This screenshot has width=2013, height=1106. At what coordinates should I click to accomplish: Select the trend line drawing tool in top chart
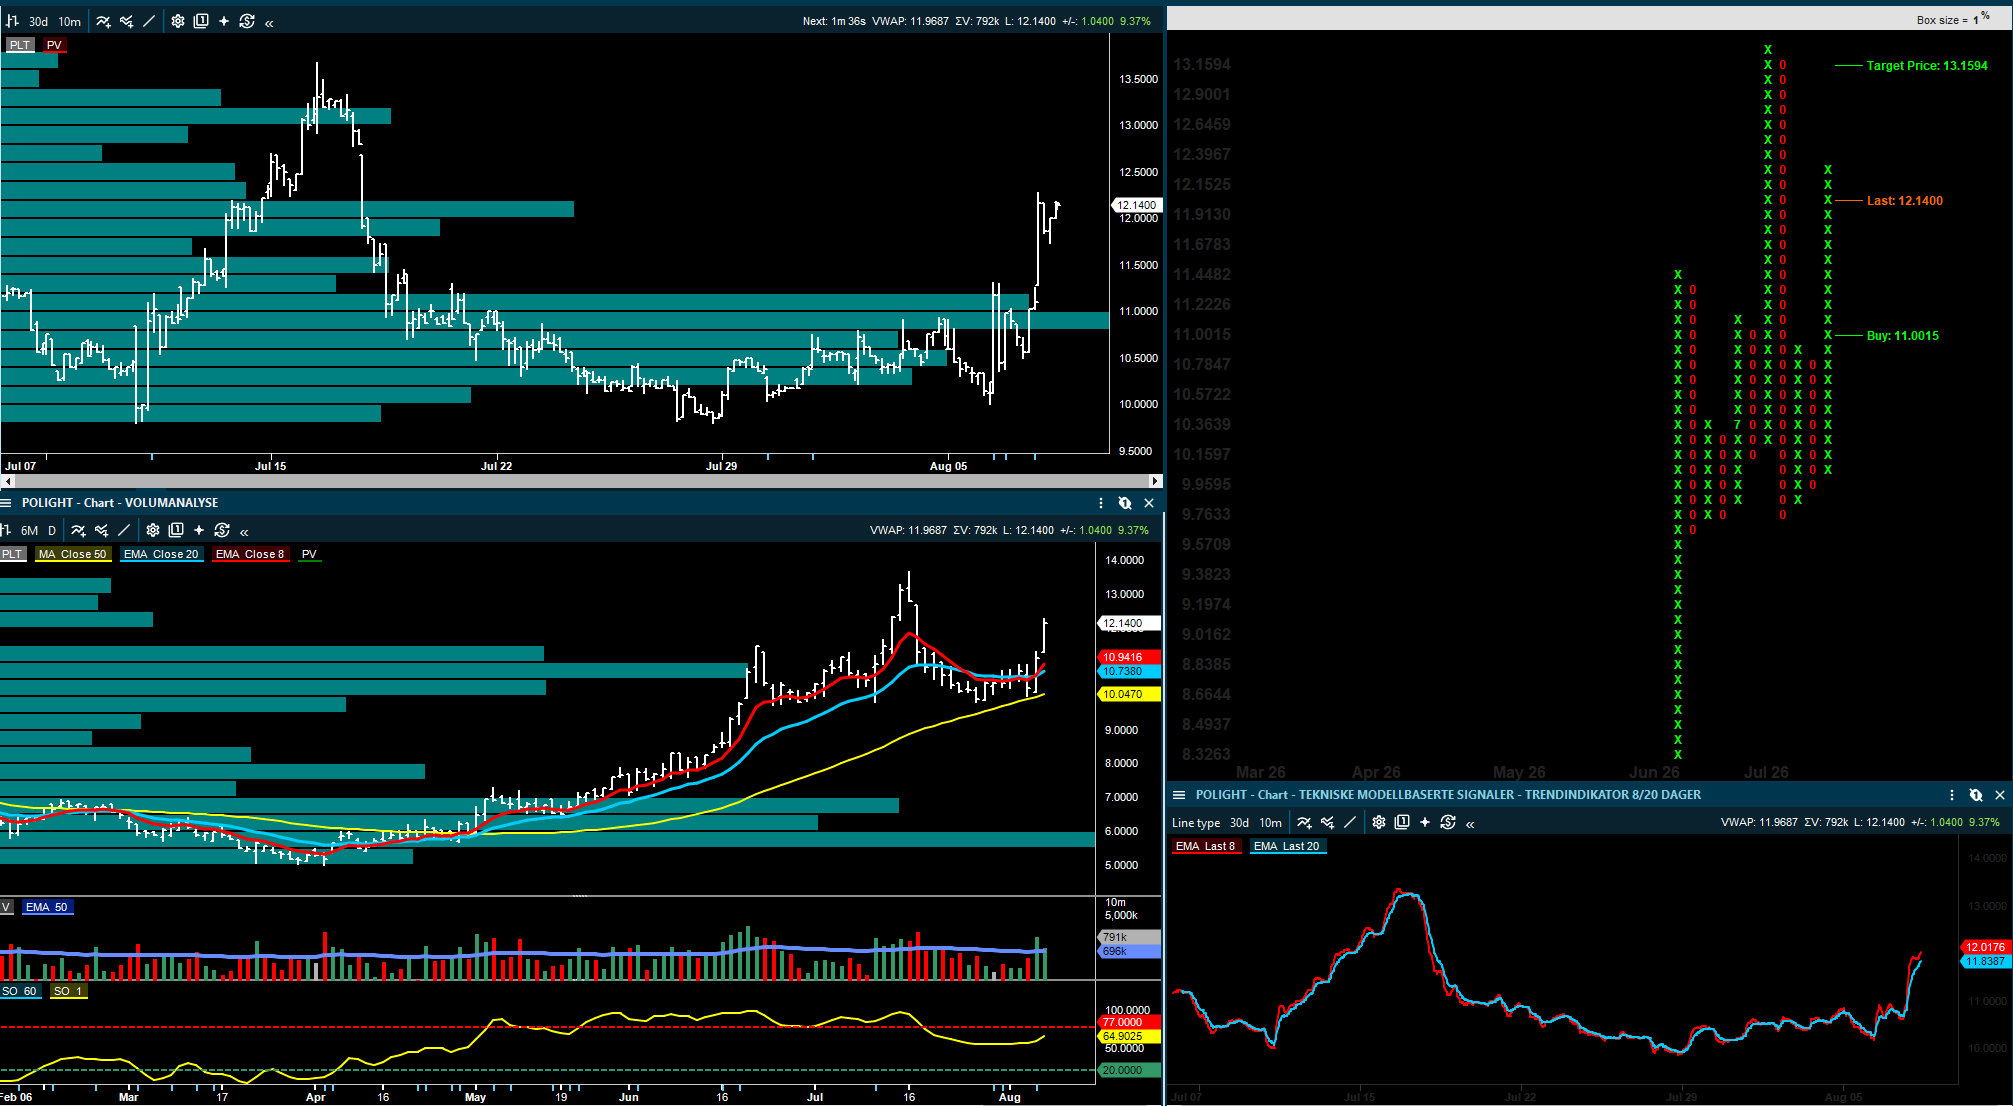pyautogui.click(x=149, y=21)
